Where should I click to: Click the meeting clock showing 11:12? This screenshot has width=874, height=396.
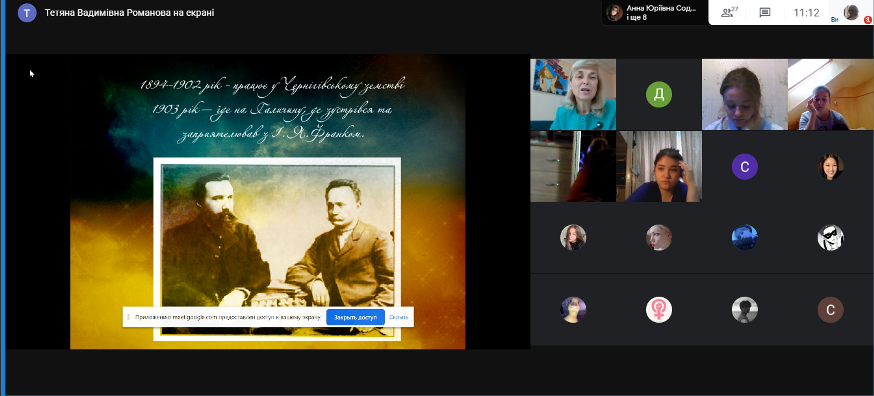click(x=806, y=12)
